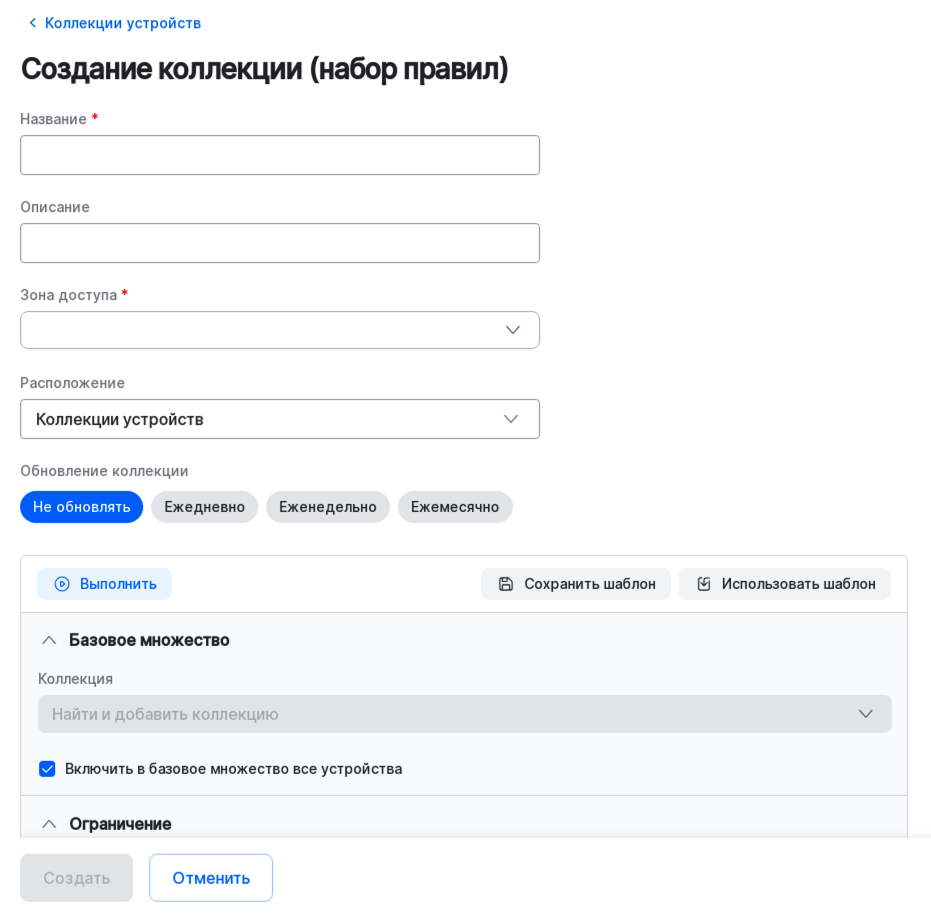
Task: Click the back chevron icon beside Коллекции устройств
Action: [32, 23]
